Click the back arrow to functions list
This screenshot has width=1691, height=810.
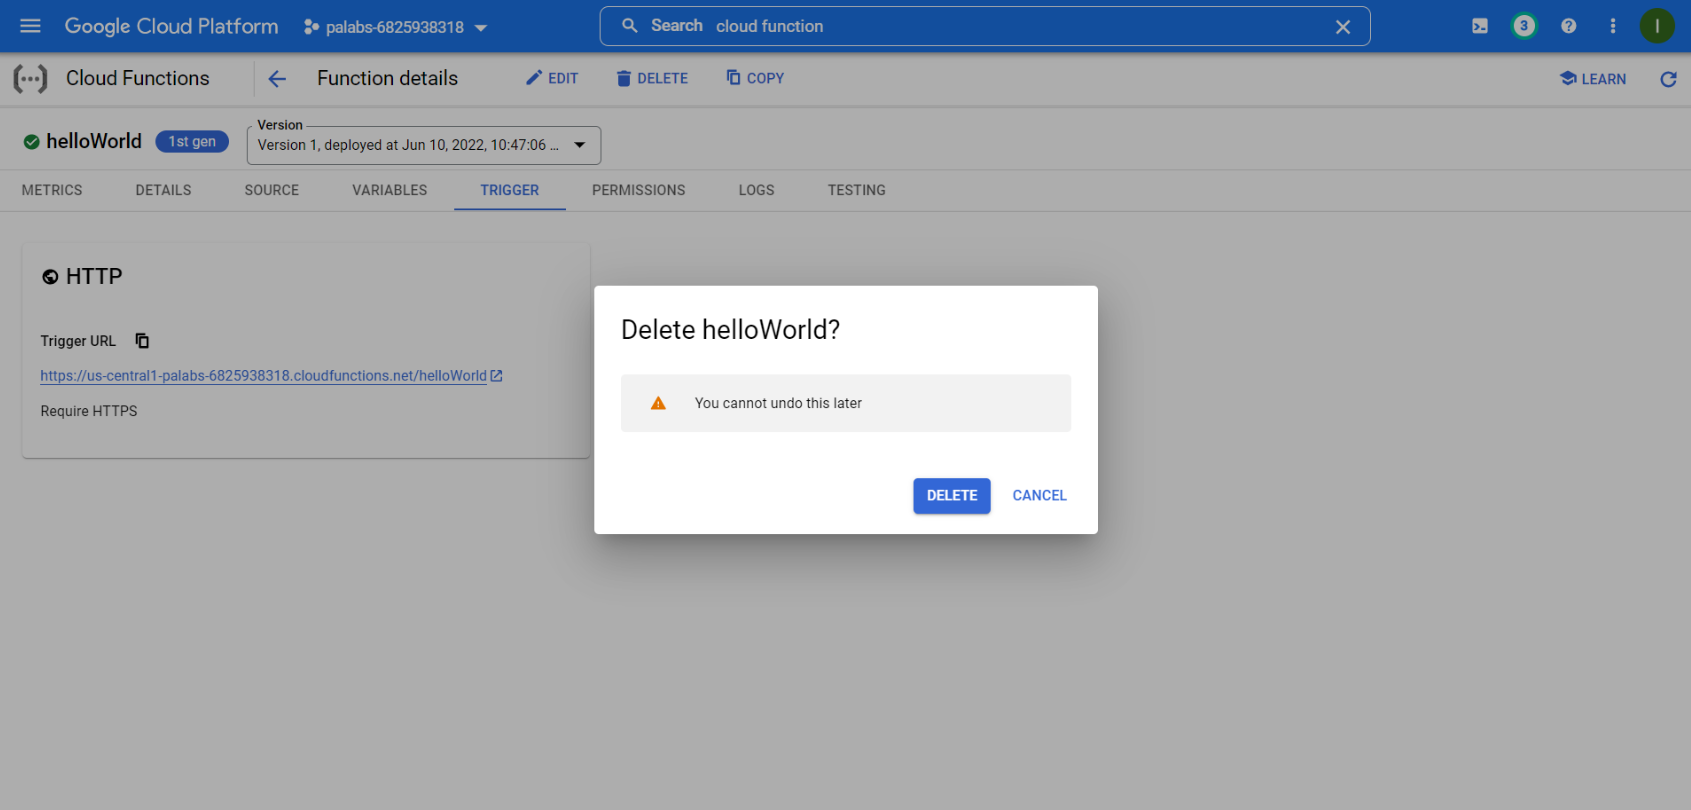(277, 79)
